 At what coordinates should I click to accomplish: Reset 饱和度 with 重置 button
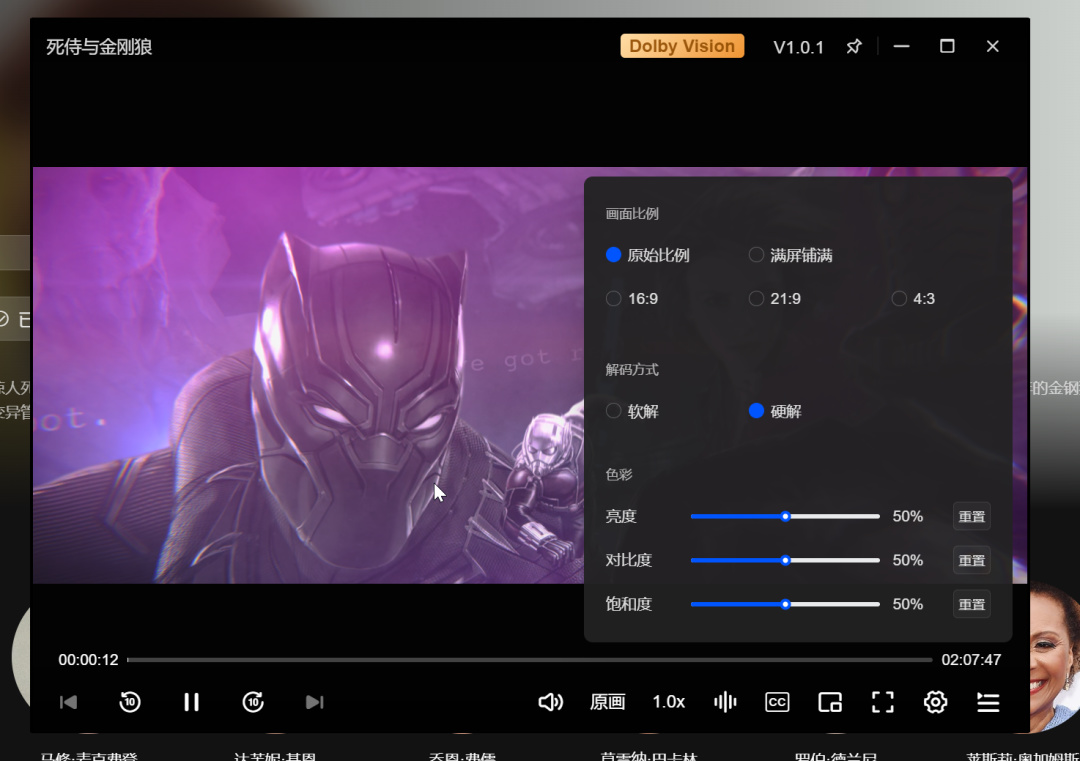tap(972, 604)
